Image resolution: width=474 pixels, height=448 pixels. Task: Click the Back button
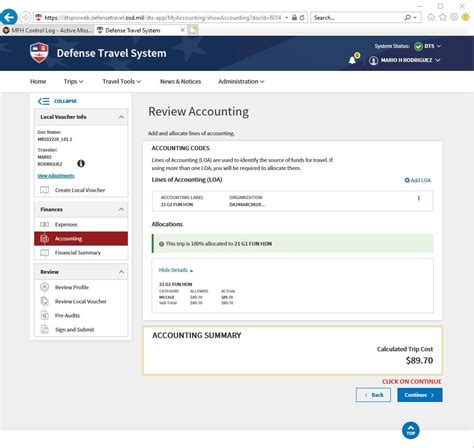[373, 395]
